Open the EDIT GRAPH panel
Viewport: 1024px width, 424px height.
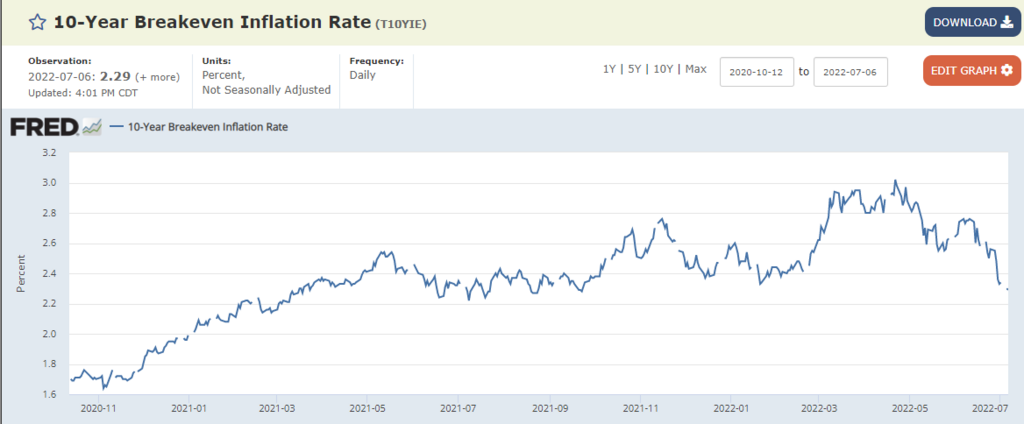(972, 71)
